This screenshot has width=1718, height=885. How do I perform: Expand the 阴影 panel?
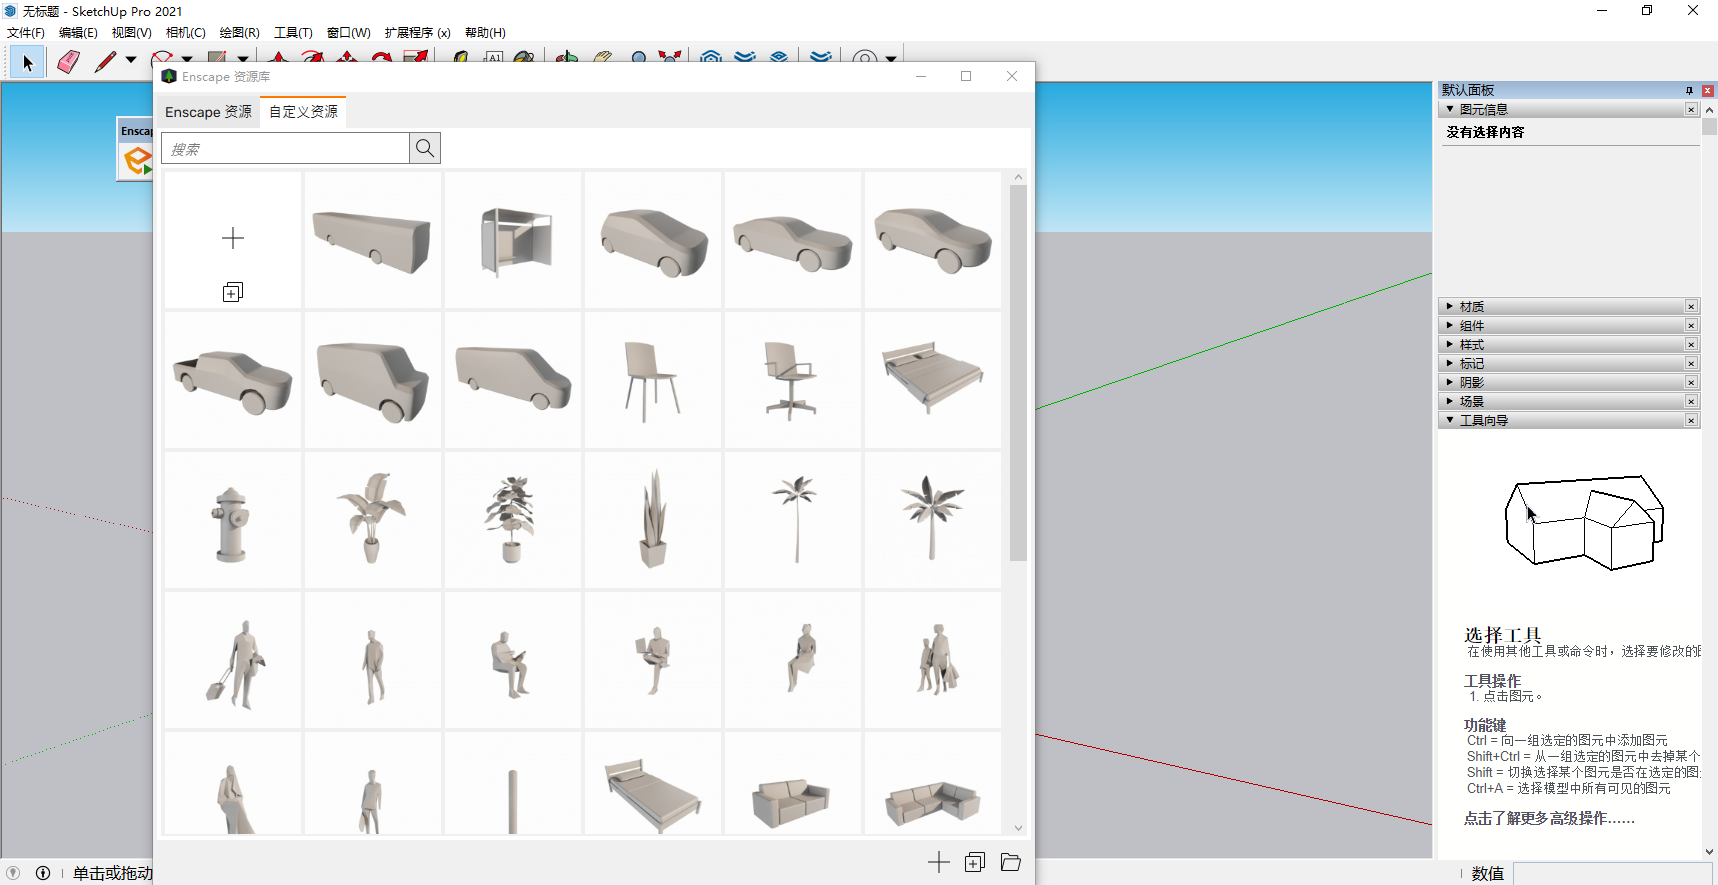point(1471,383)
